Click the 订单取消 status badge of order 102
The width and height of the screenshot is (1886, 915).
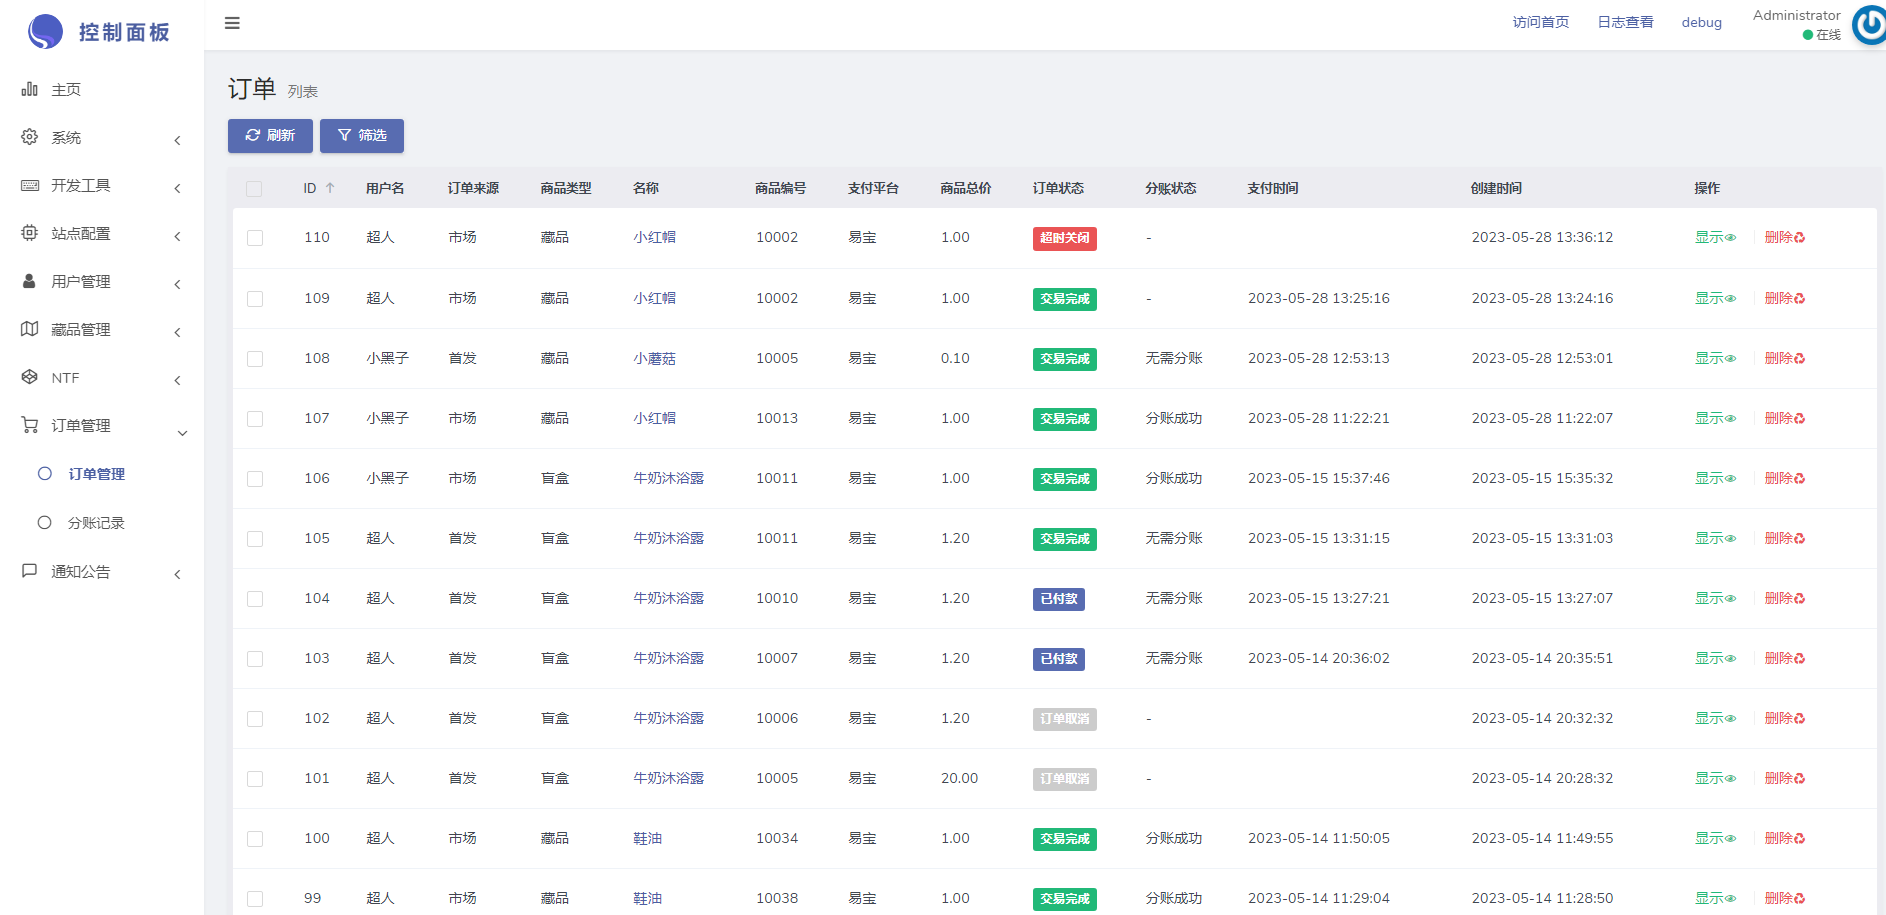click(x=1064, y=719)
